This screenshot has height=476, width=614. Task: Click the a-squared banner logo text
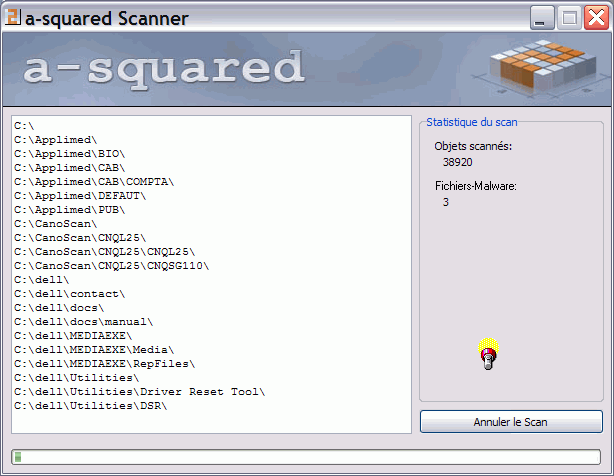[163, 67]
